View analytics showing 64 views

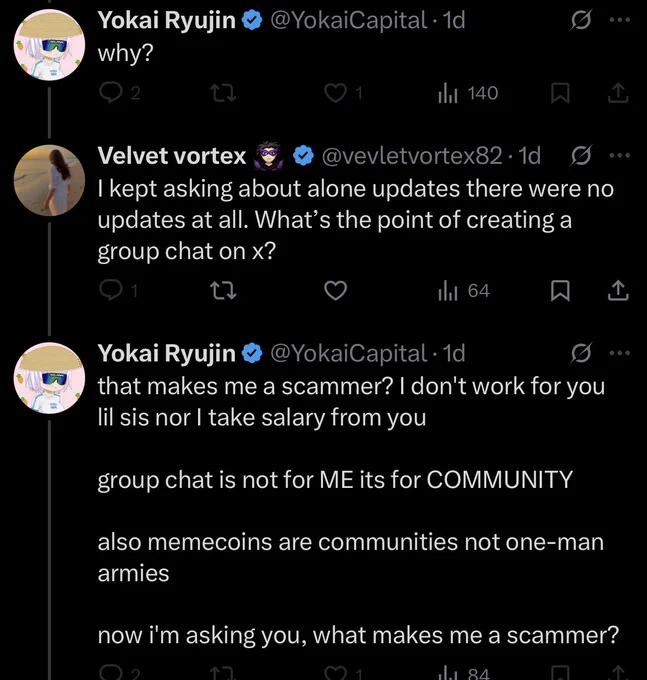click(x=464, y=291)
